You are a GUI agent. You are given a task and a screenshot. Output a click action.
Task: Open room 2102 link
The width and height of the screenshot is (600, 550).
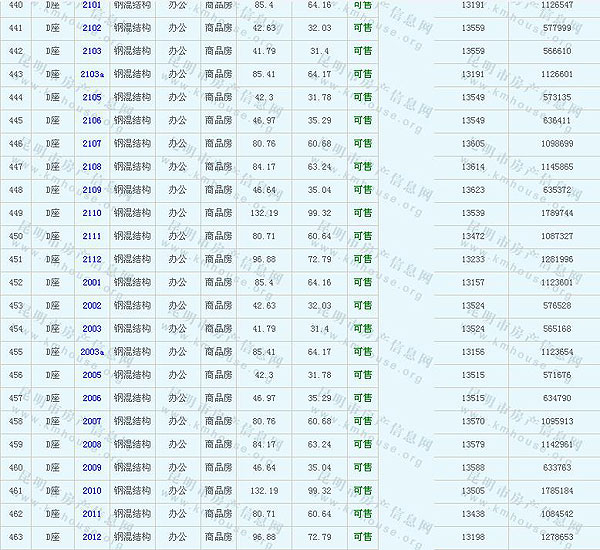(x=92, y=28)
